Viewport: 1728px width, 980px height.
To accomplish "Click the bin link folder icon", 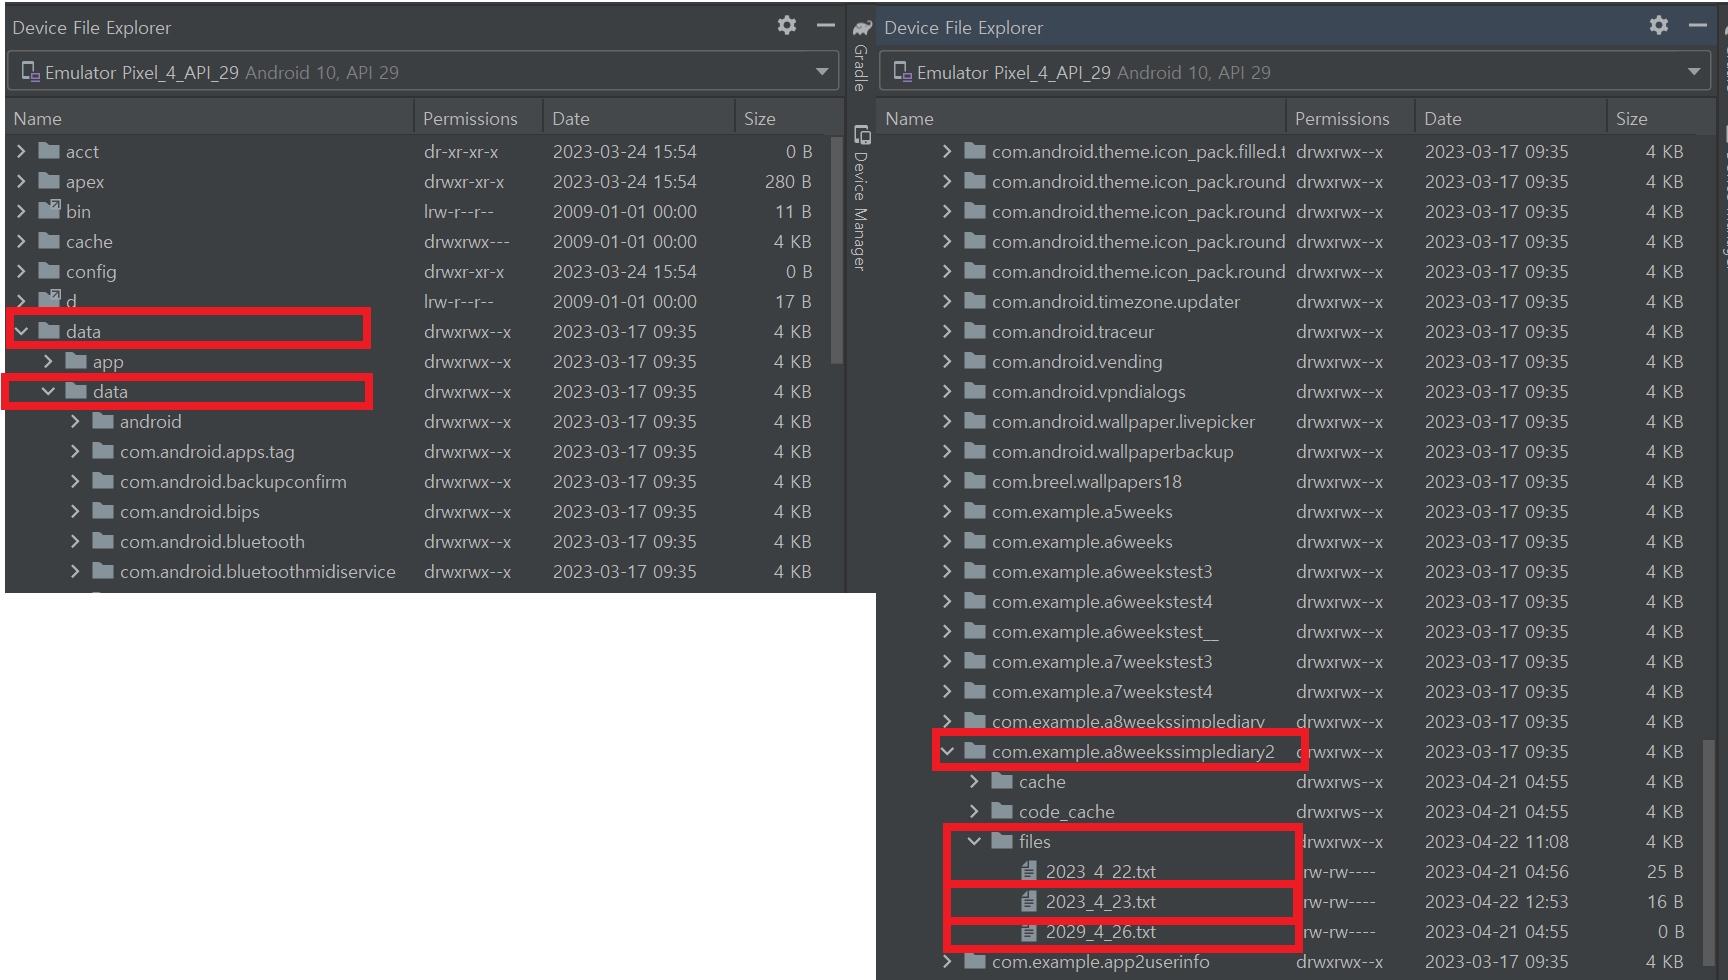I will click(49, 210).
